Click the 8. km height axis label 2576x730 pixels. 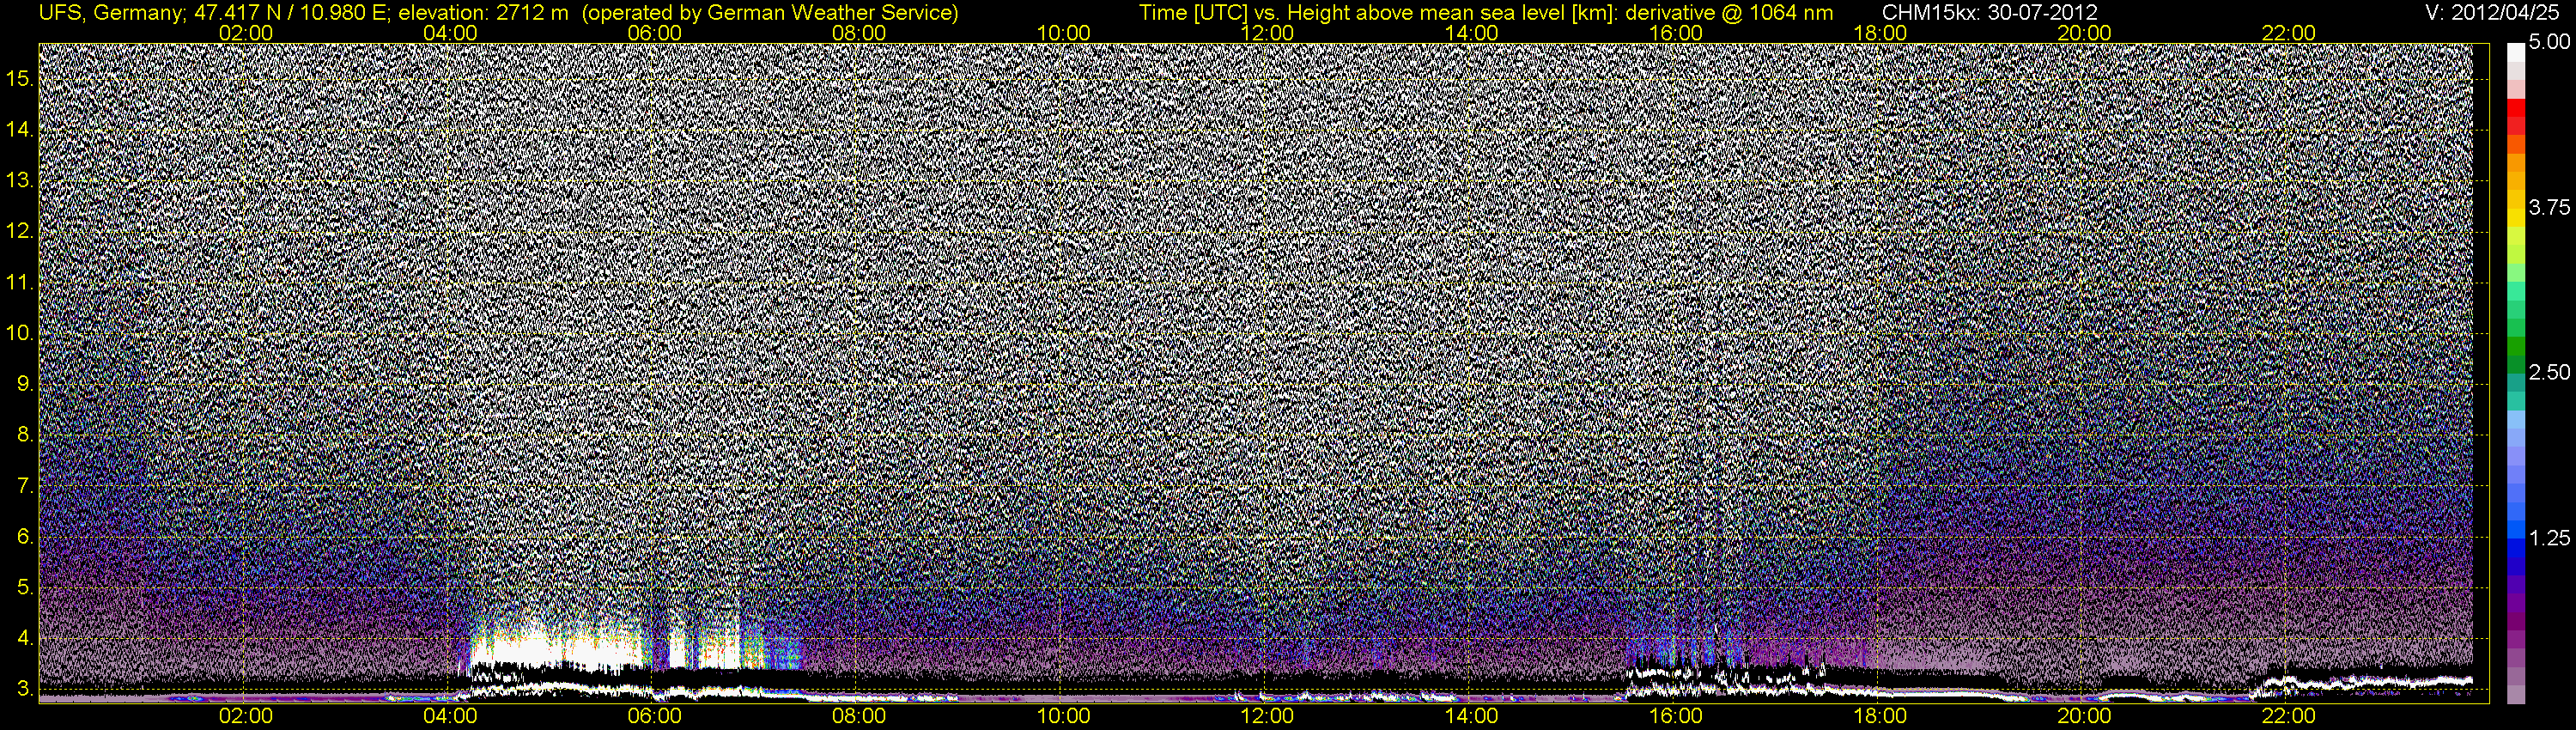pyautogui.click(x=26, y=435)
